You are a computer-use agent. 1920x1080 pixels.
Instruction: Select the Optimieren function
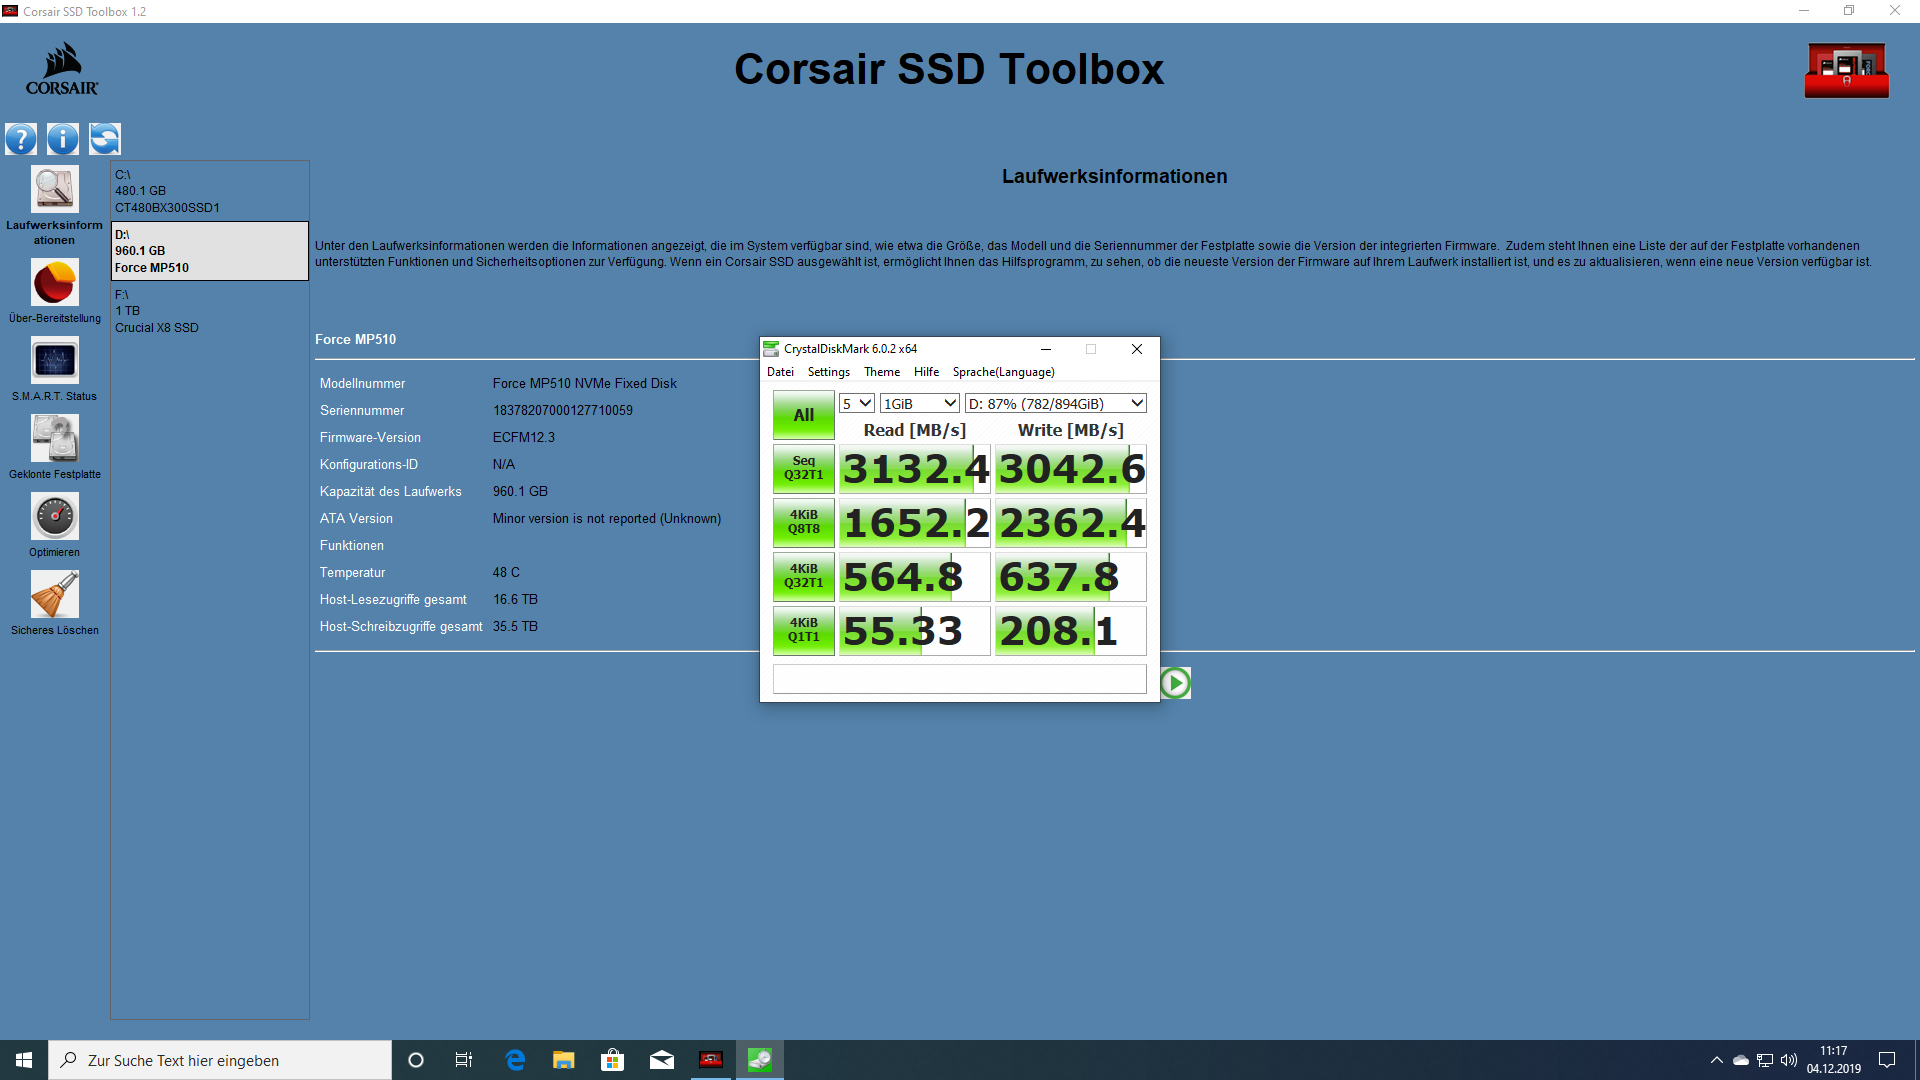(x=54, y=516)
